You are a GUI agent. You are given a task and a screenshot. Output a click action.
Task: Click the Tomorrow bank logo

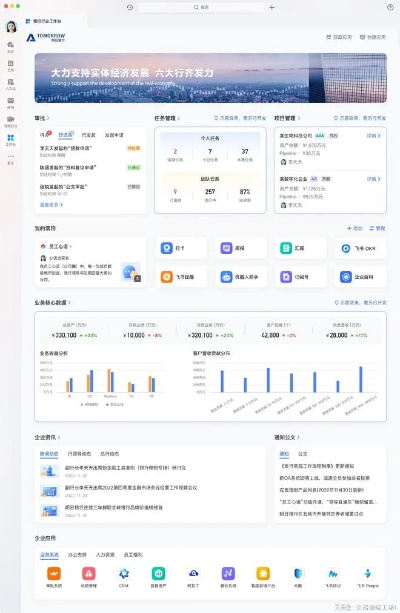pyautogui.click(x=46, y=38)
